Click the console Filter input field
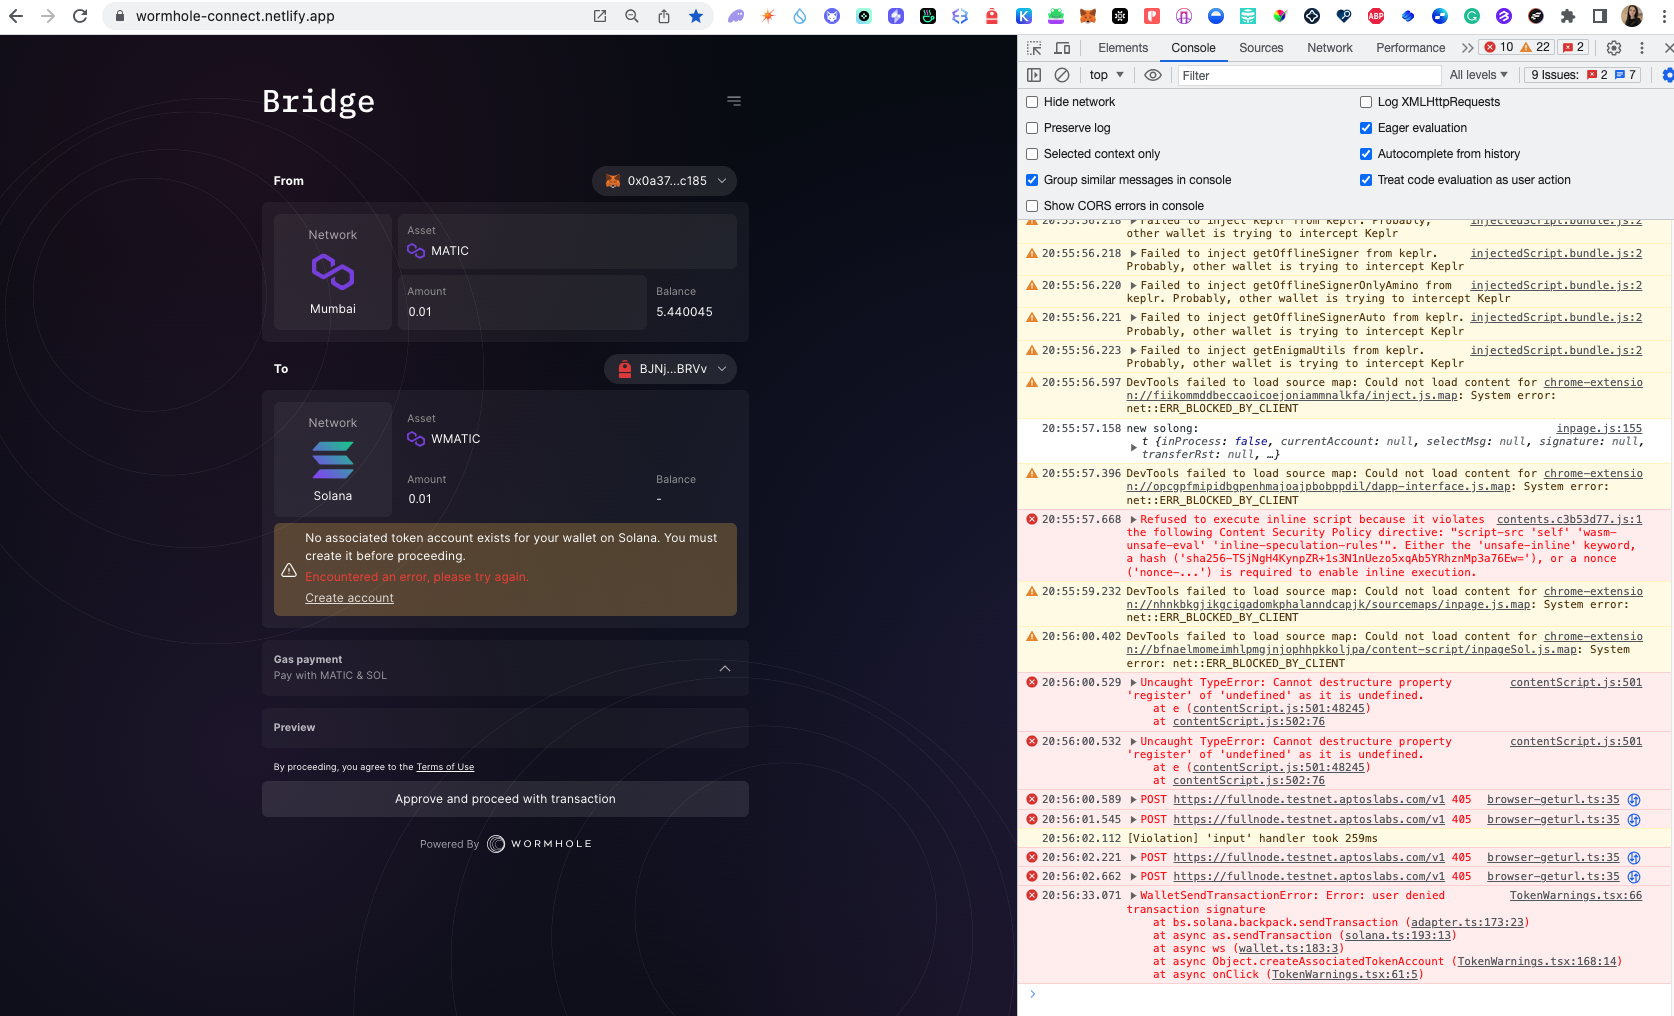This screenshot has width=1674, height=1016. pyautogui.click(x=1300, y=75)
